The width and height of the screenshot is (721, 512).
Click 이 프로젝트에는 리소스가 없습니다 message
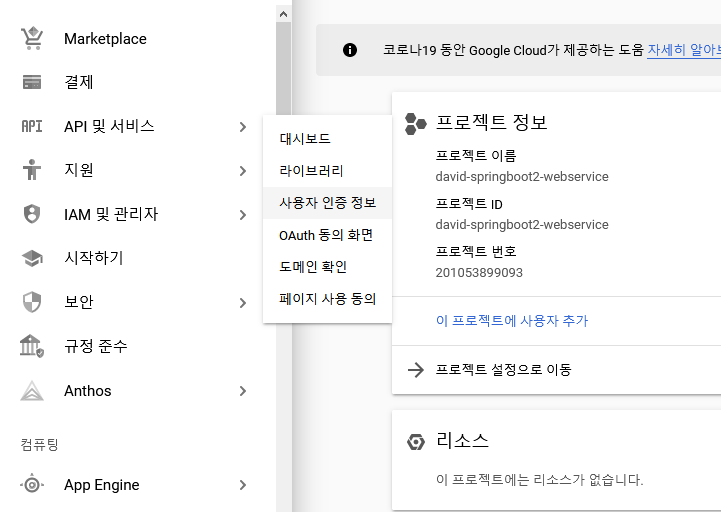(x=539, y=480)
